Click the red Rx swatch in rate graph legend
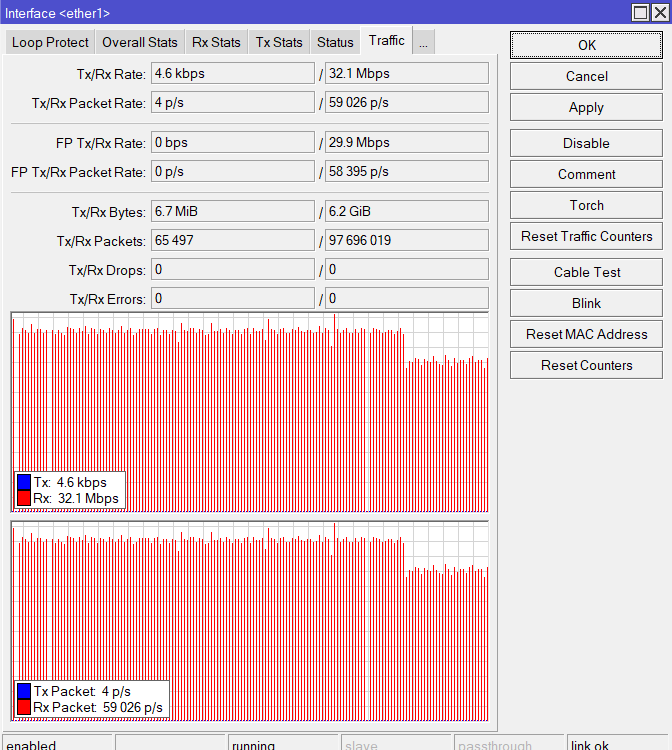 [x=24, y=498]
